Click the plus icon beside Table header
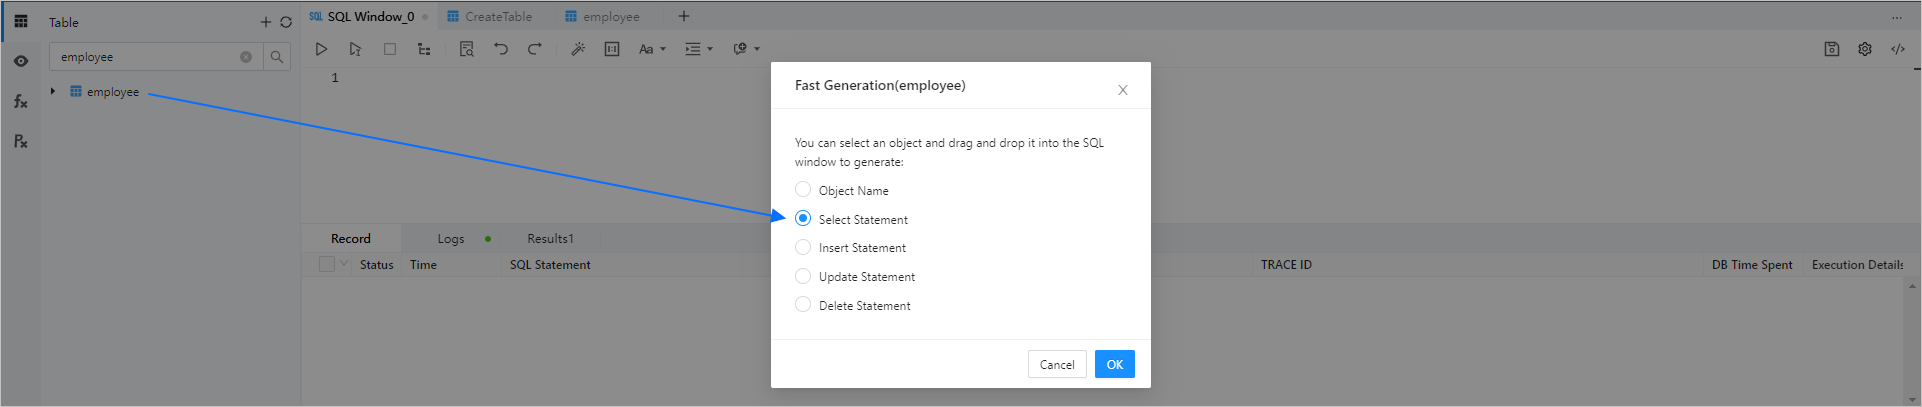This screenshot has height=407, width=1922. click(x=266, y=22)
